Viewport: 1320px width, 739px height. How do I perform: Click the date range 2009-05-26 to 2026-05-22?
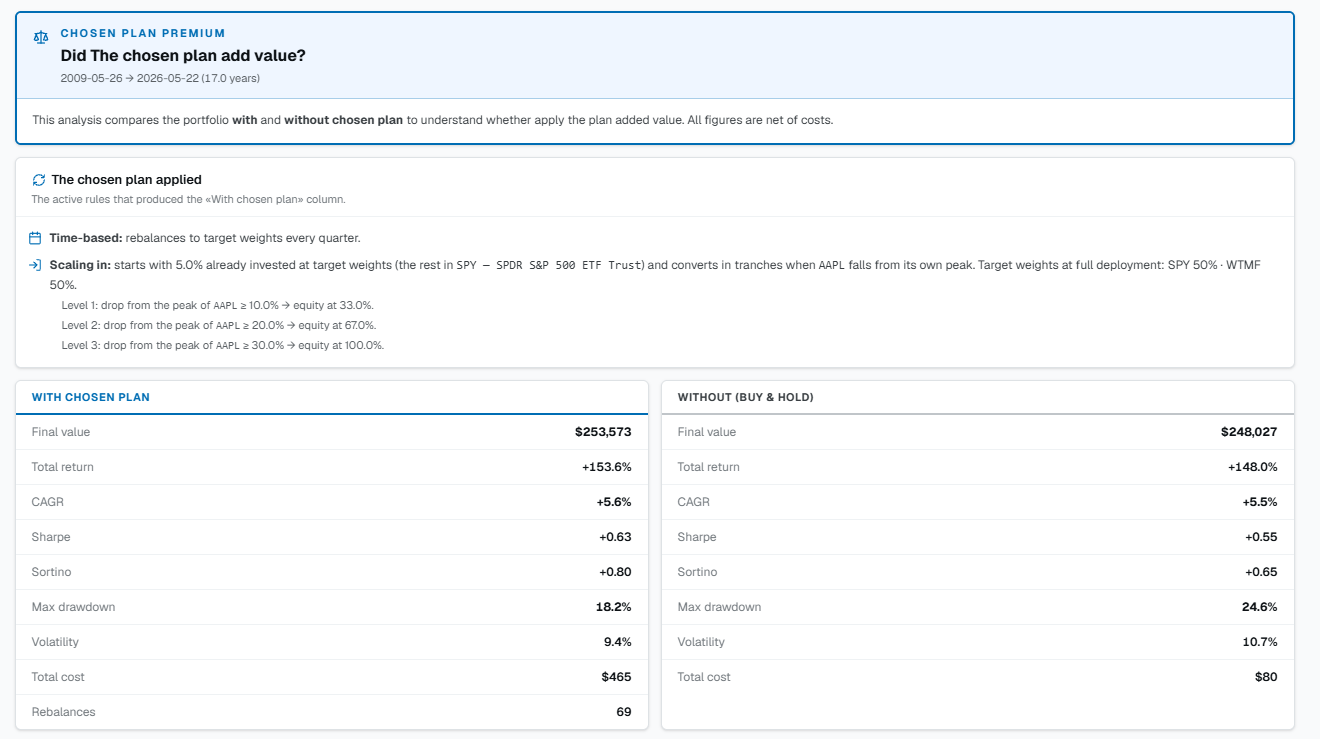coord(160,78)
